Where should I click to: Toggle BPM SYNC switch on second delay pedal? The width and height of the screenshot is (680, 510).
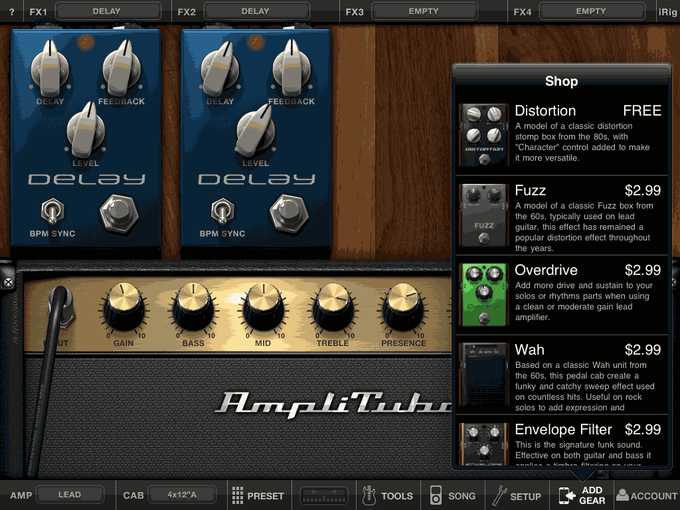(x=222, y=211)
